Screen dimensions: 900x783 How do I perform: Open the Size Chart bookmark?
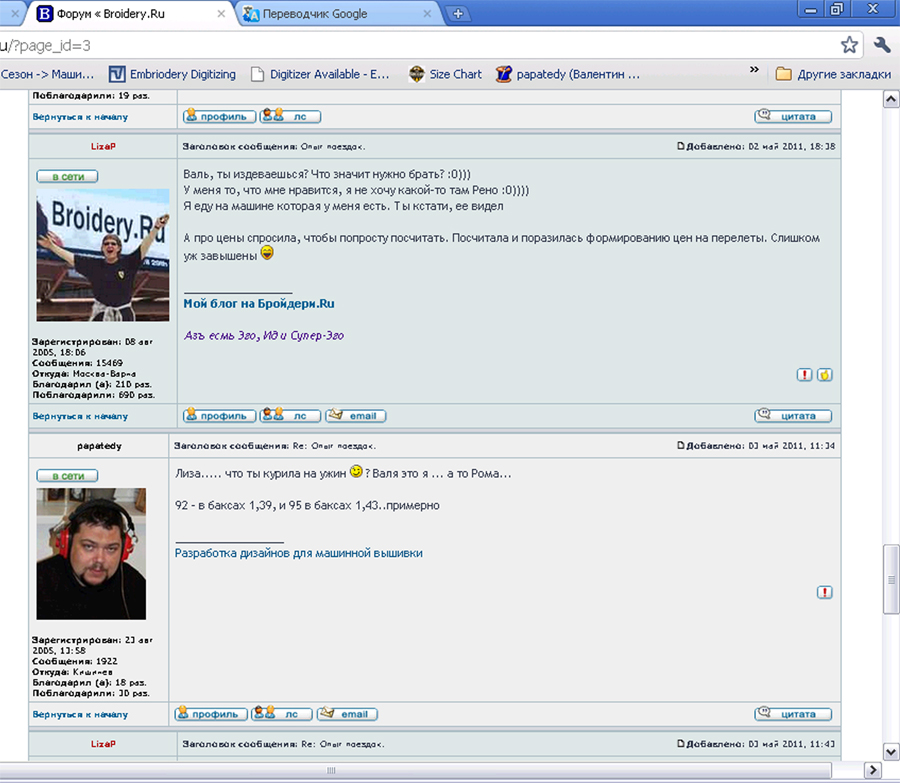[x=445, y=74]
